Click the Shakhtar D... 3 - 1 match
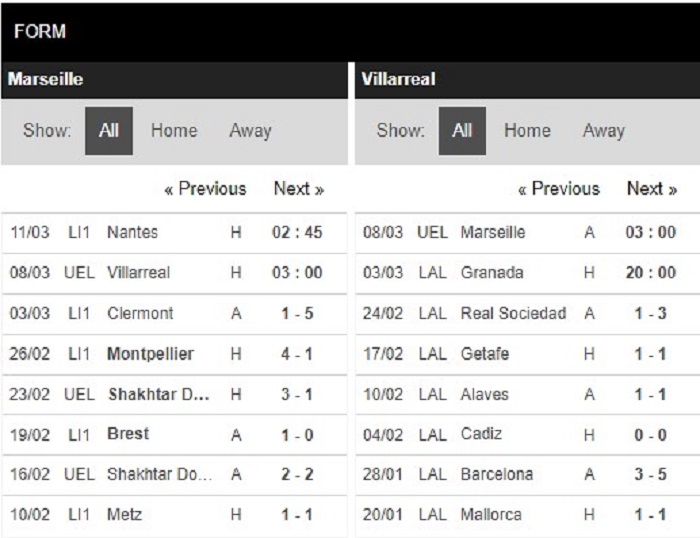This screenshot has width=700, height=538. coord(174,395)
